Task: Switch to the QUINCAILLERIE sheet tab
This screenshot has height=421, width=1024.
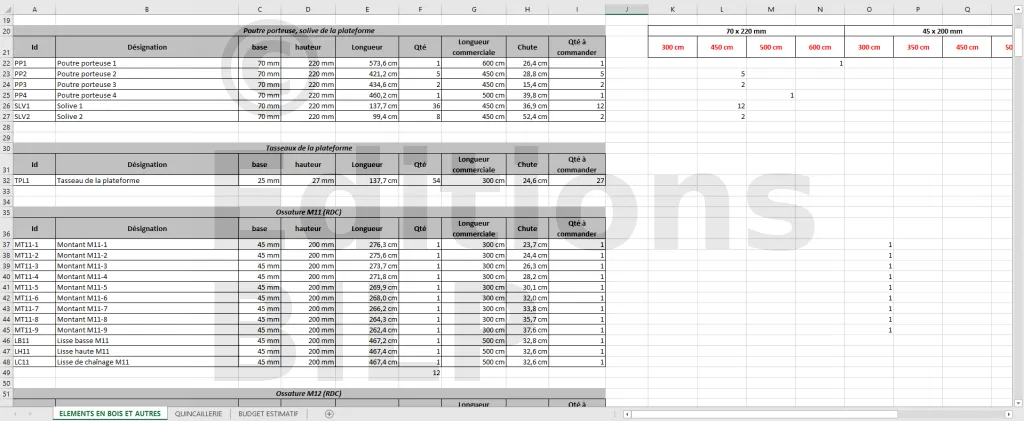Action: click(x=198, y=413)
